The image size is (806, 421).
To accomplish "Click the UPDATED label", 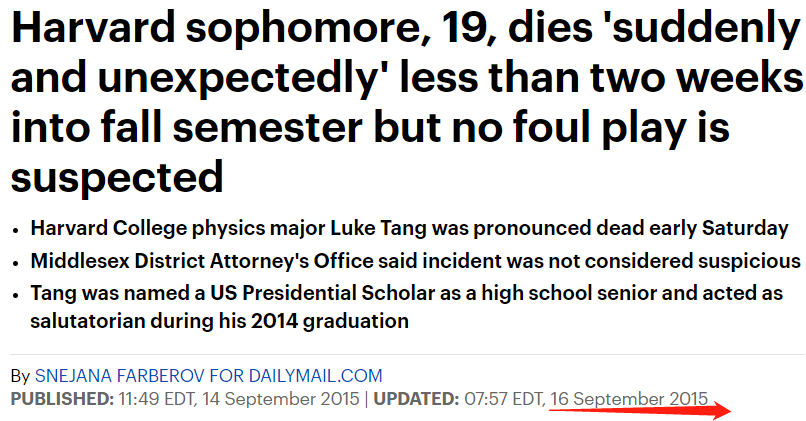I will point(415,400).
